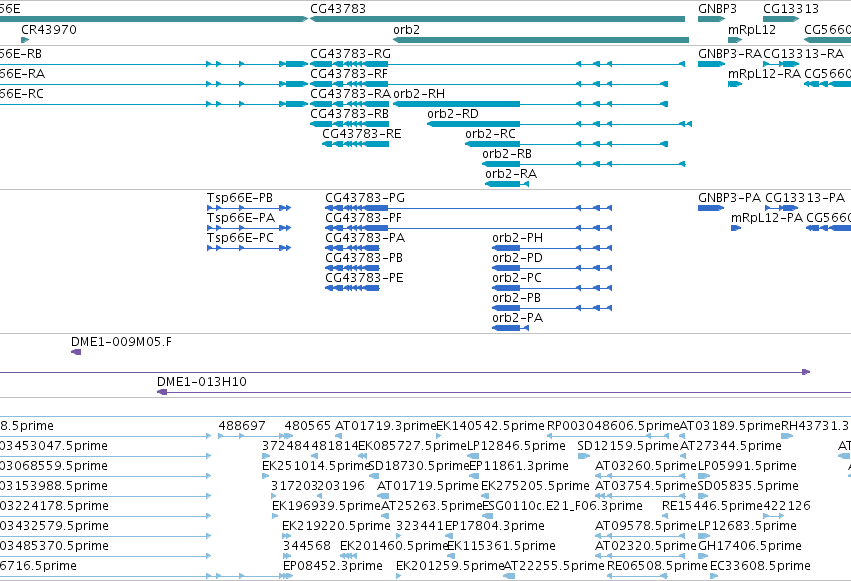Open EST label ESG0110c.E21_F06.3prime
851x581 pixels.
tap(562, 506)
